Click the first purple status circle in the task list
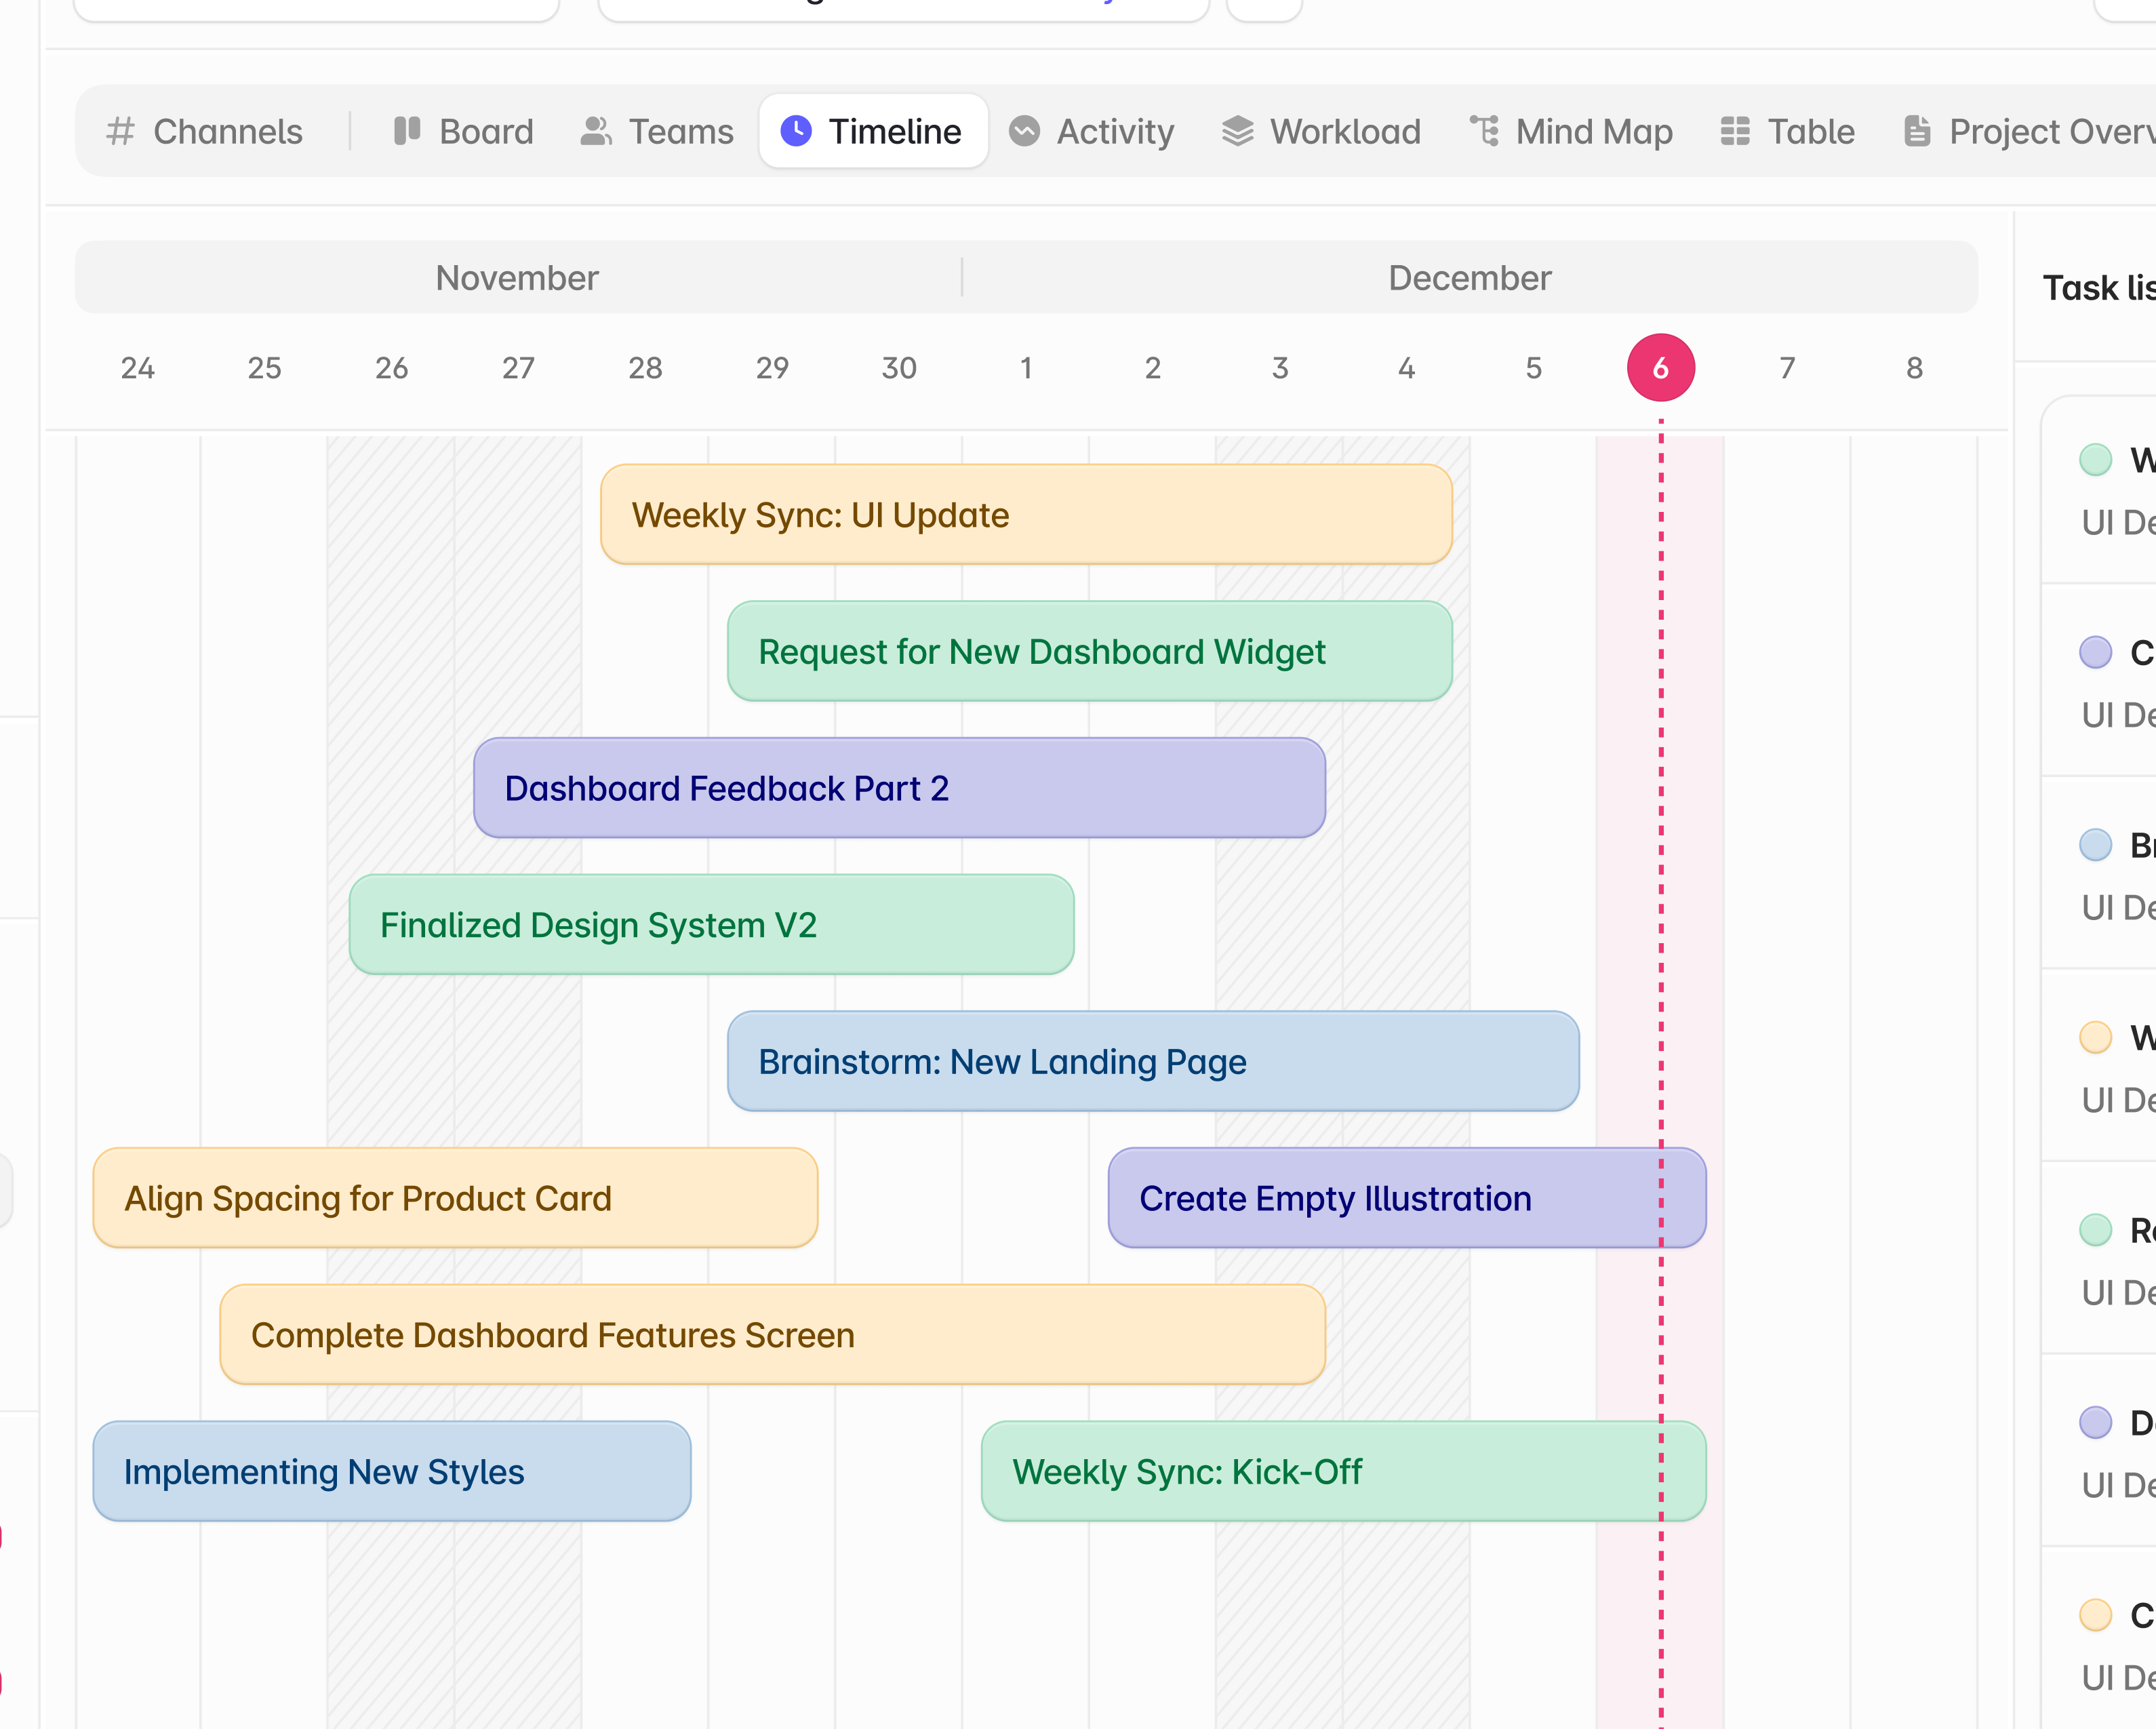The width and height of the screenshot is (2156, 1729). [x=2095, y=652]
